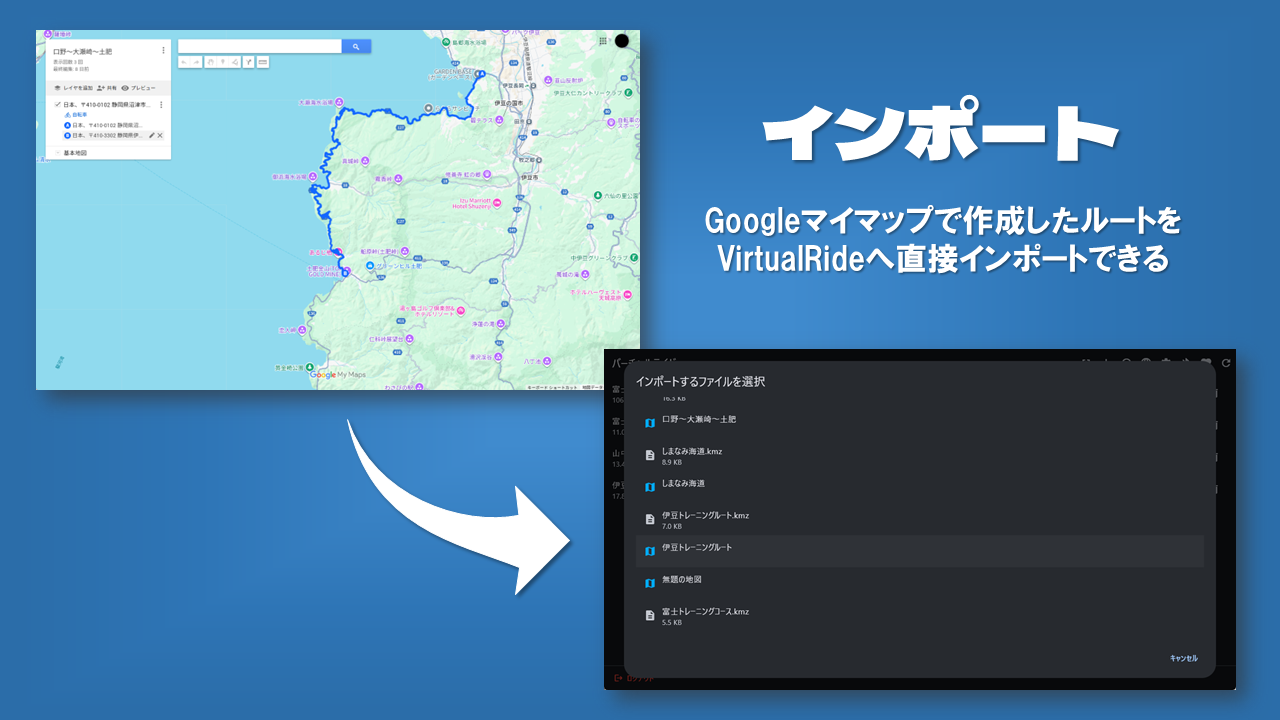Click the search magnifier icon
1280x720 pixels.
point(356,46)
